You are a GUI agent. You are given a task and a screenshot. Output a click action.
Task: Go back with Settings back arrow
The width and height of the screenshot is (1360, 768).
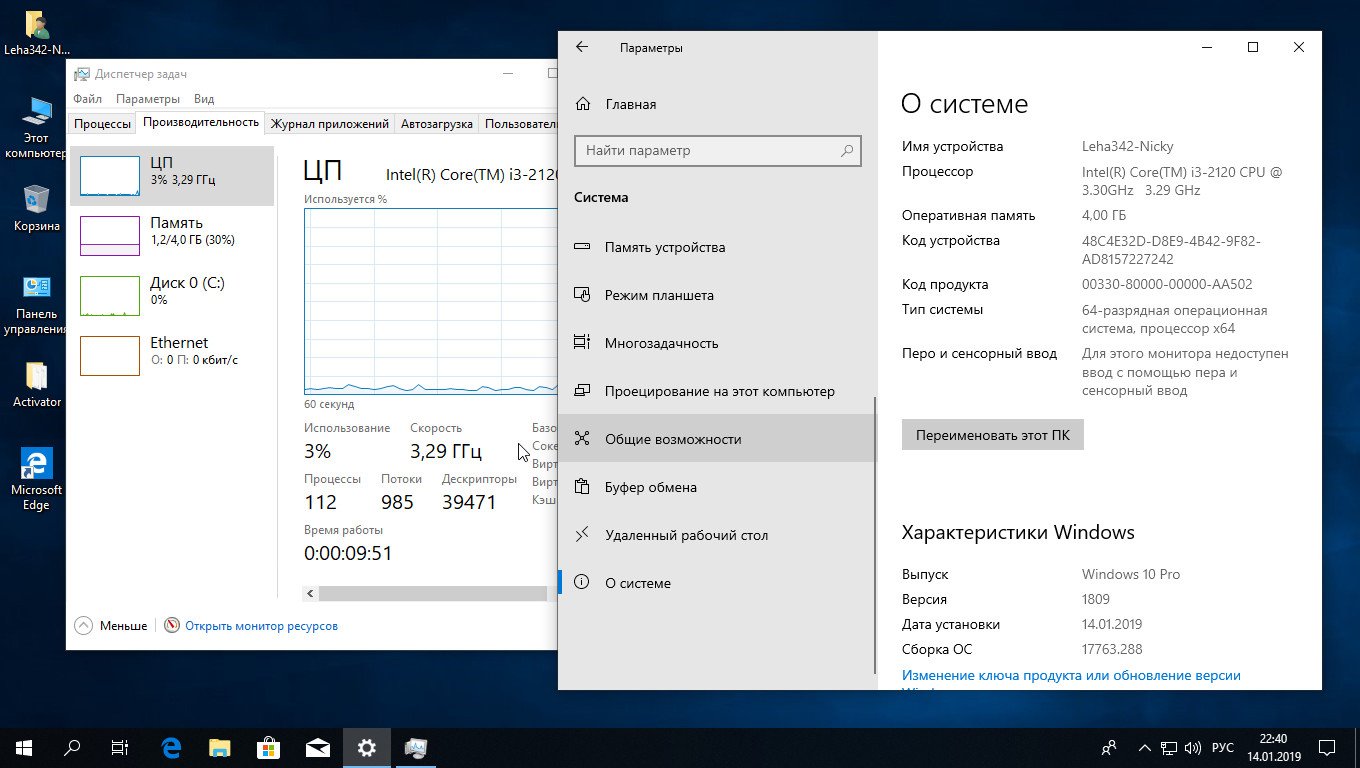tap(582, 47)
